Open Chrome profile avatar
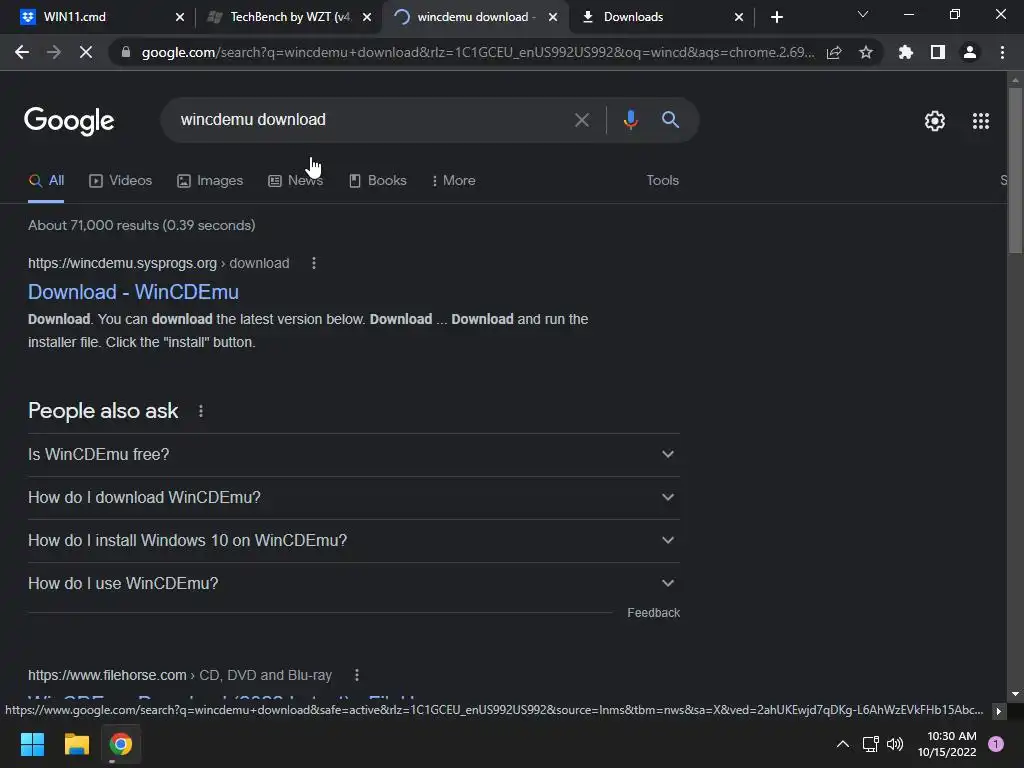 pyautogui.click(x=970, y=52)
